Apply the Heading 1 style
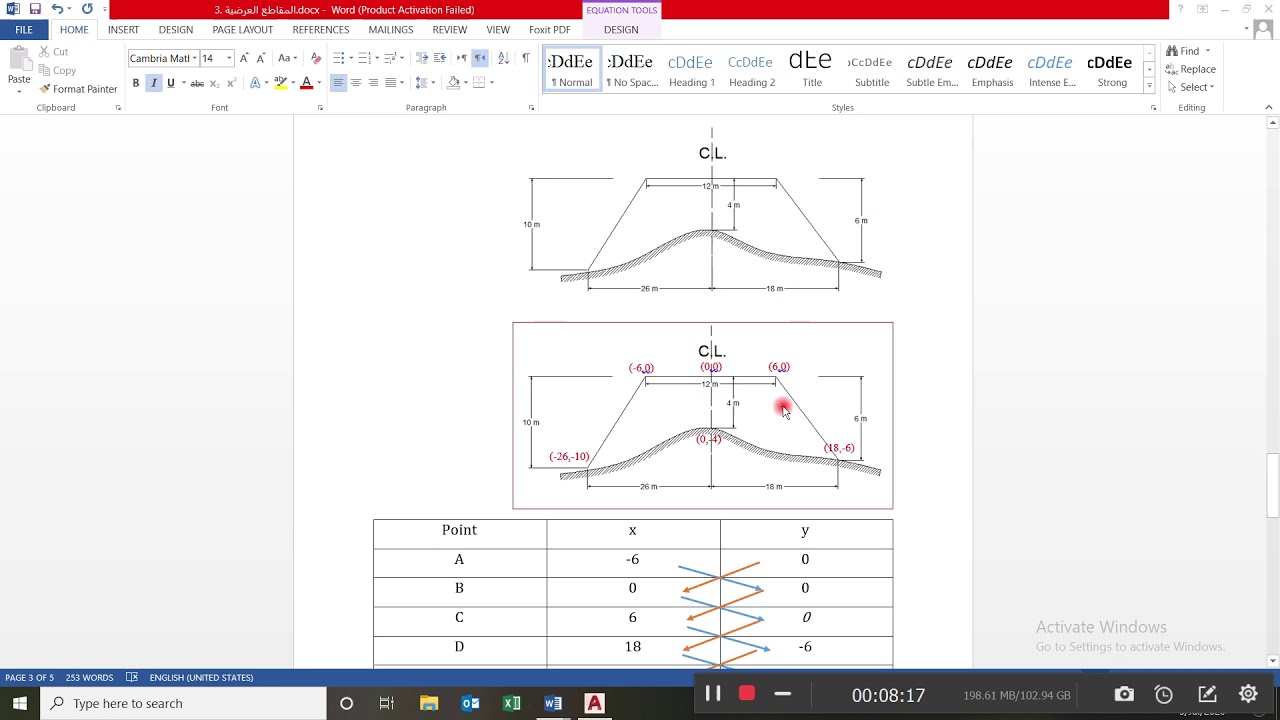This screenshot has width=1280, height=720. click(691, 70)
